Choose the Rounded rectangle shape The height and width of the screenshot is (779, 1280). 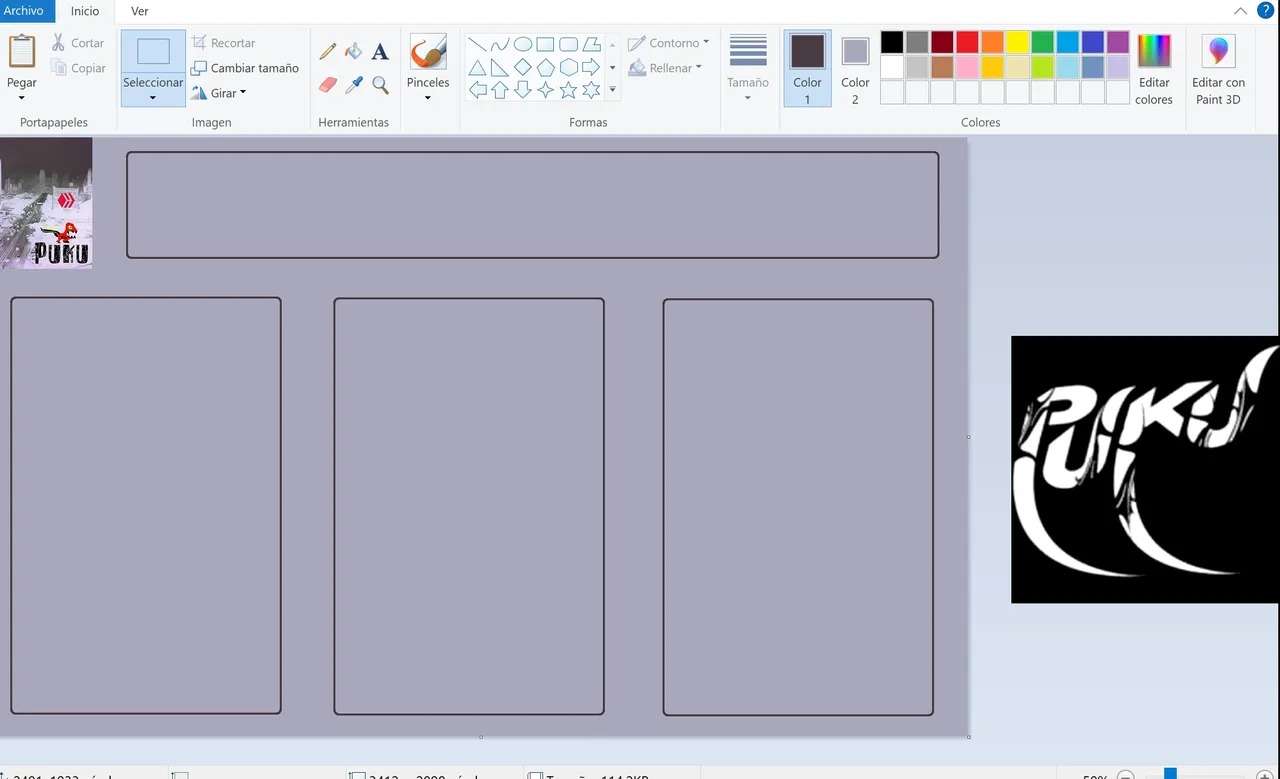[568, 44]
